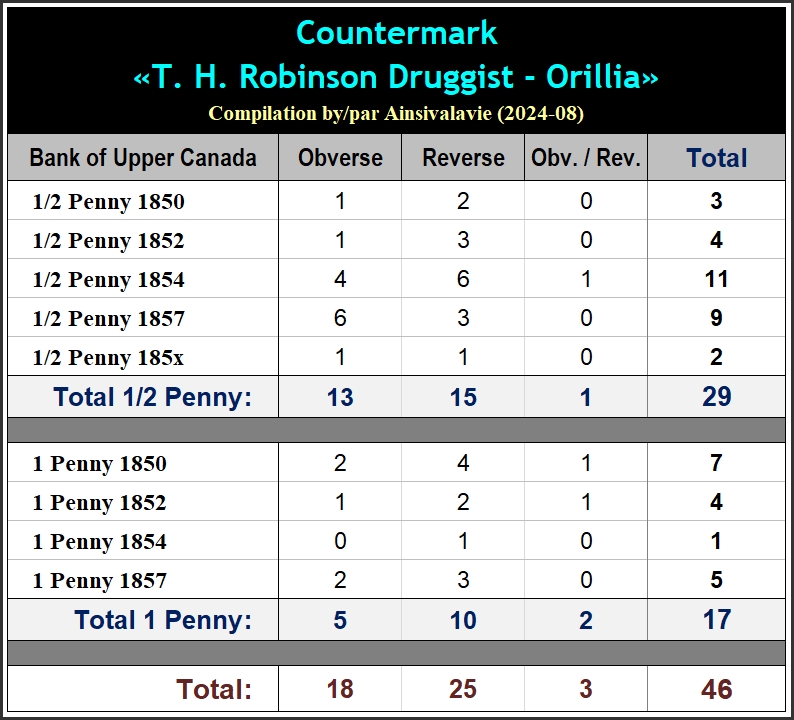Select the '1/2 Penny 1850' row label

tap(108, 202)
